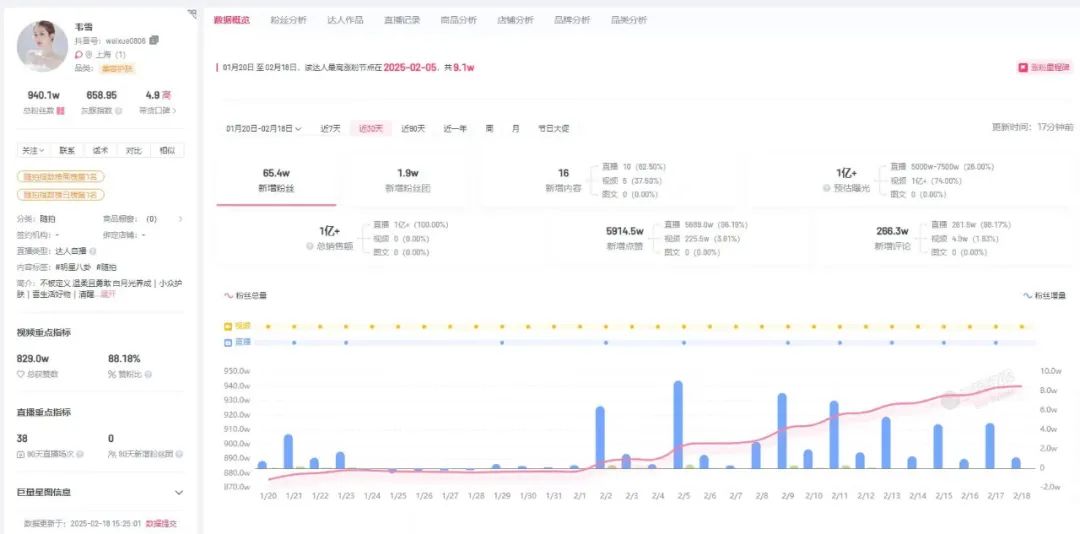Image resolution: width=1080 pixels, height=534 pixels.
Task: Click the 更新时间 17分钟前 text
Action: [1032, 127]
